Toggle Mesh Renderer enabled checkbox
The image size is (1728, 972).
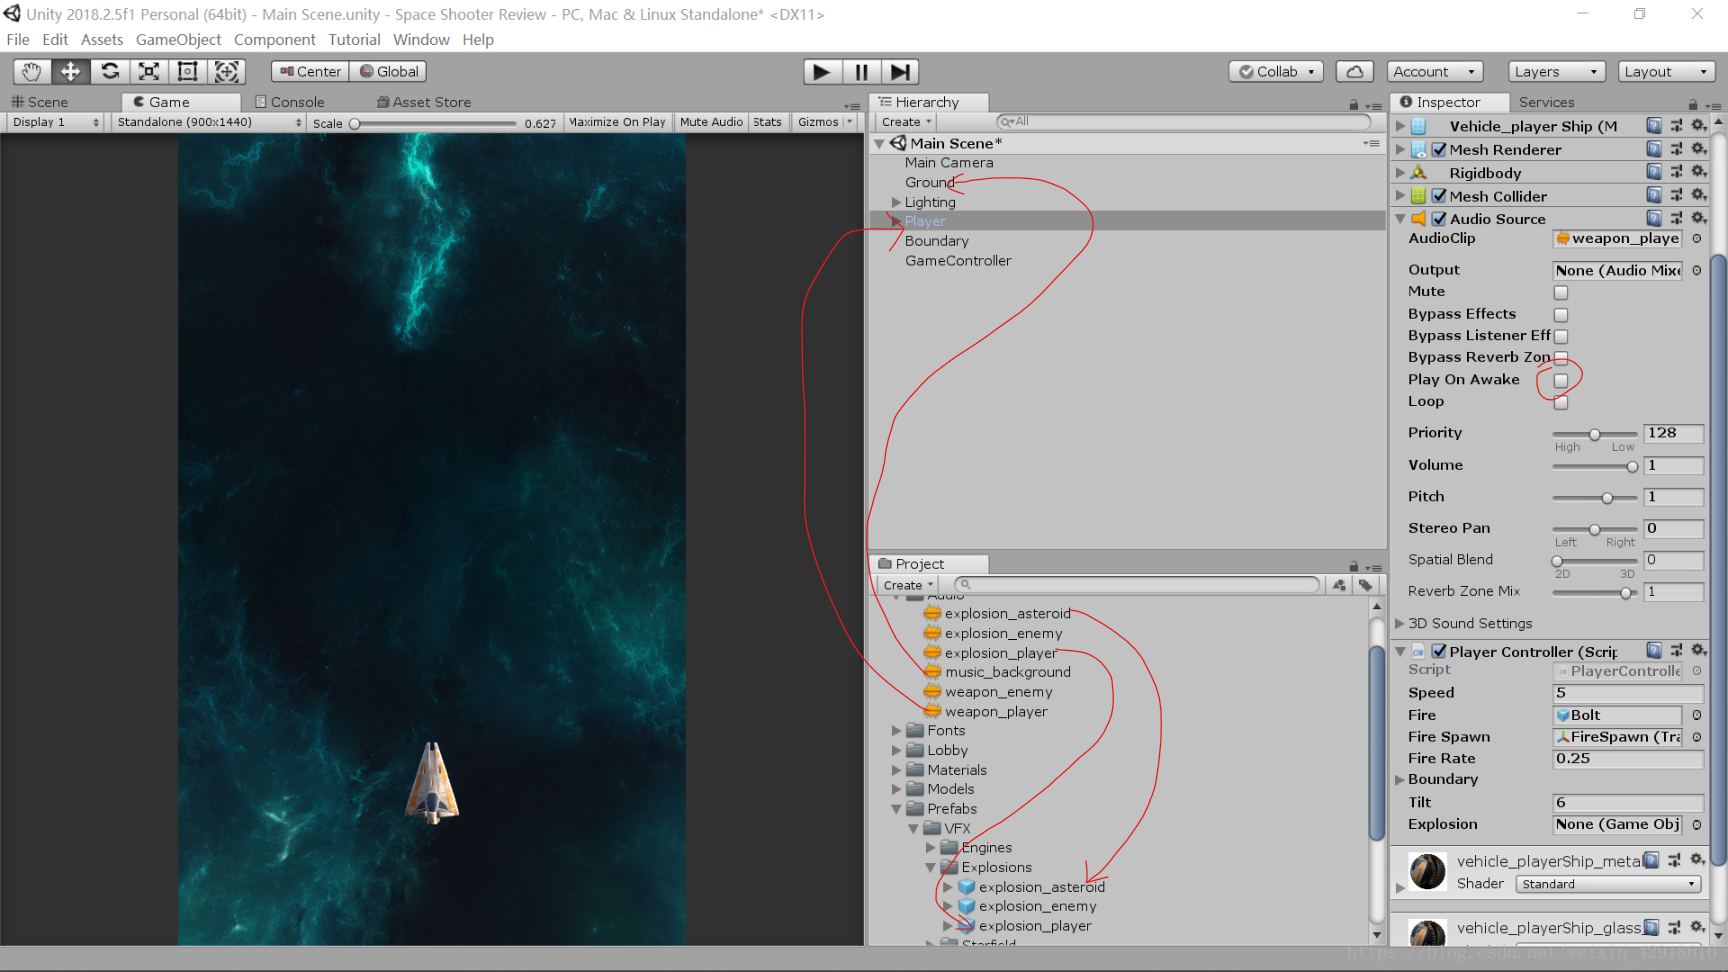(x=1439, y=149)
